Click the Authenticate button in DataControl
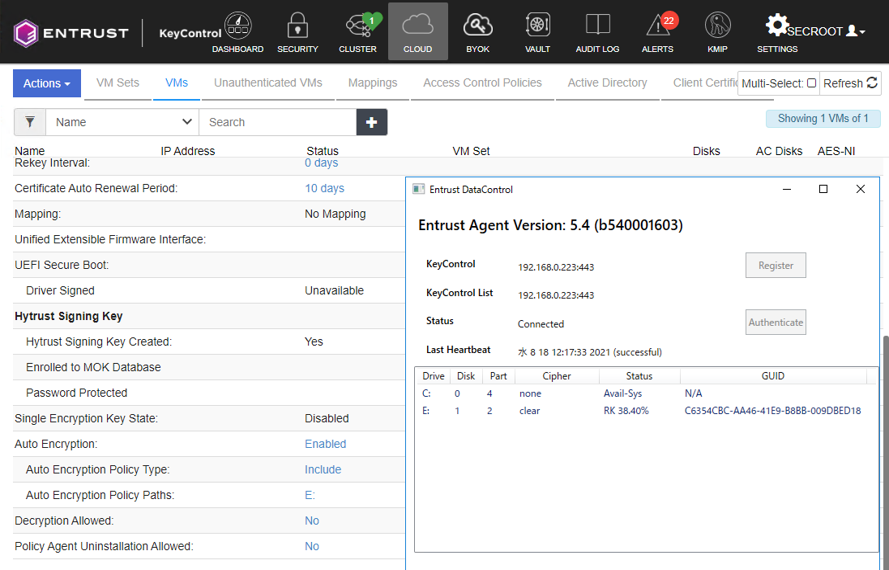The image size is (889, 570). tap(776, 322)
